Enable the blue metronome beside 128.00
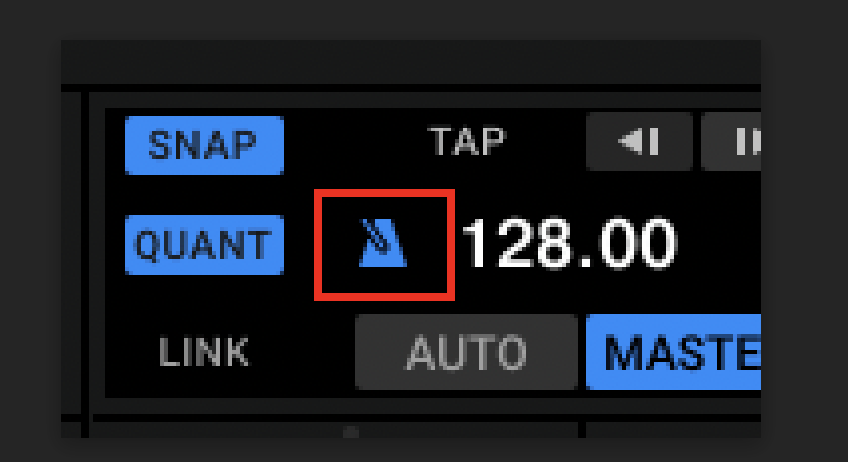Image resolution: width=848 pixels, height=462 pixels. tap(383, 243)
